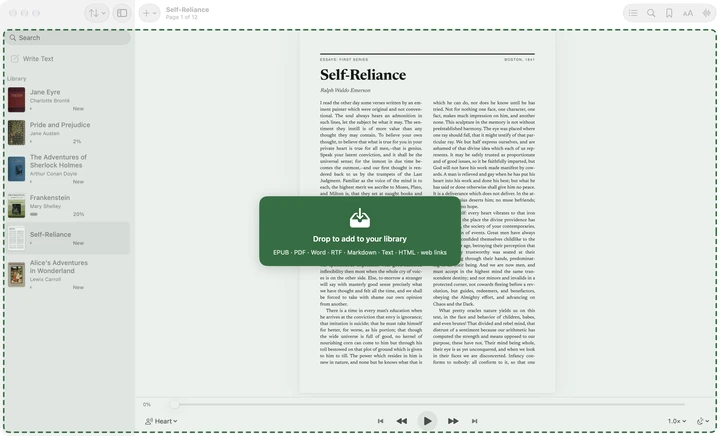Open Alice's Adventures in Wonderland

(68, 274)
